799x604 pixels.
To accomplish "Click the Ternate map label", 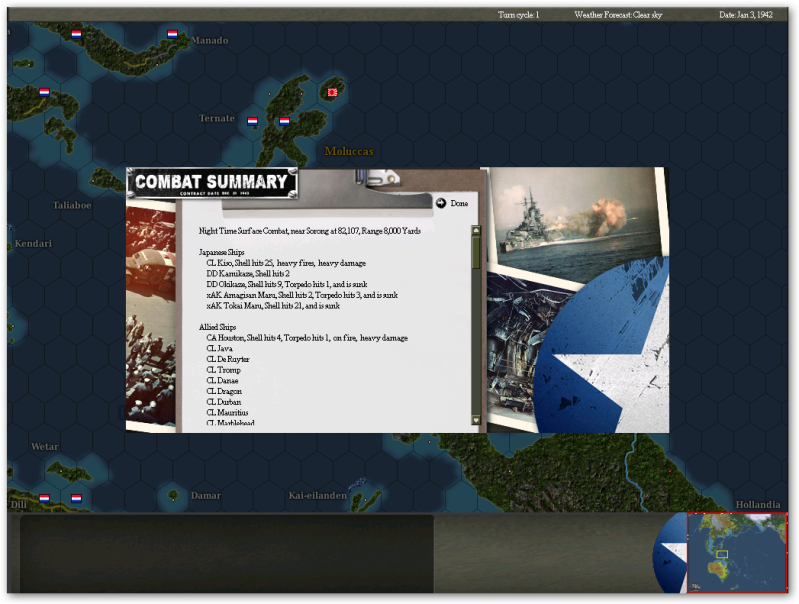I will pyautogui.click(x=217, y=118).
